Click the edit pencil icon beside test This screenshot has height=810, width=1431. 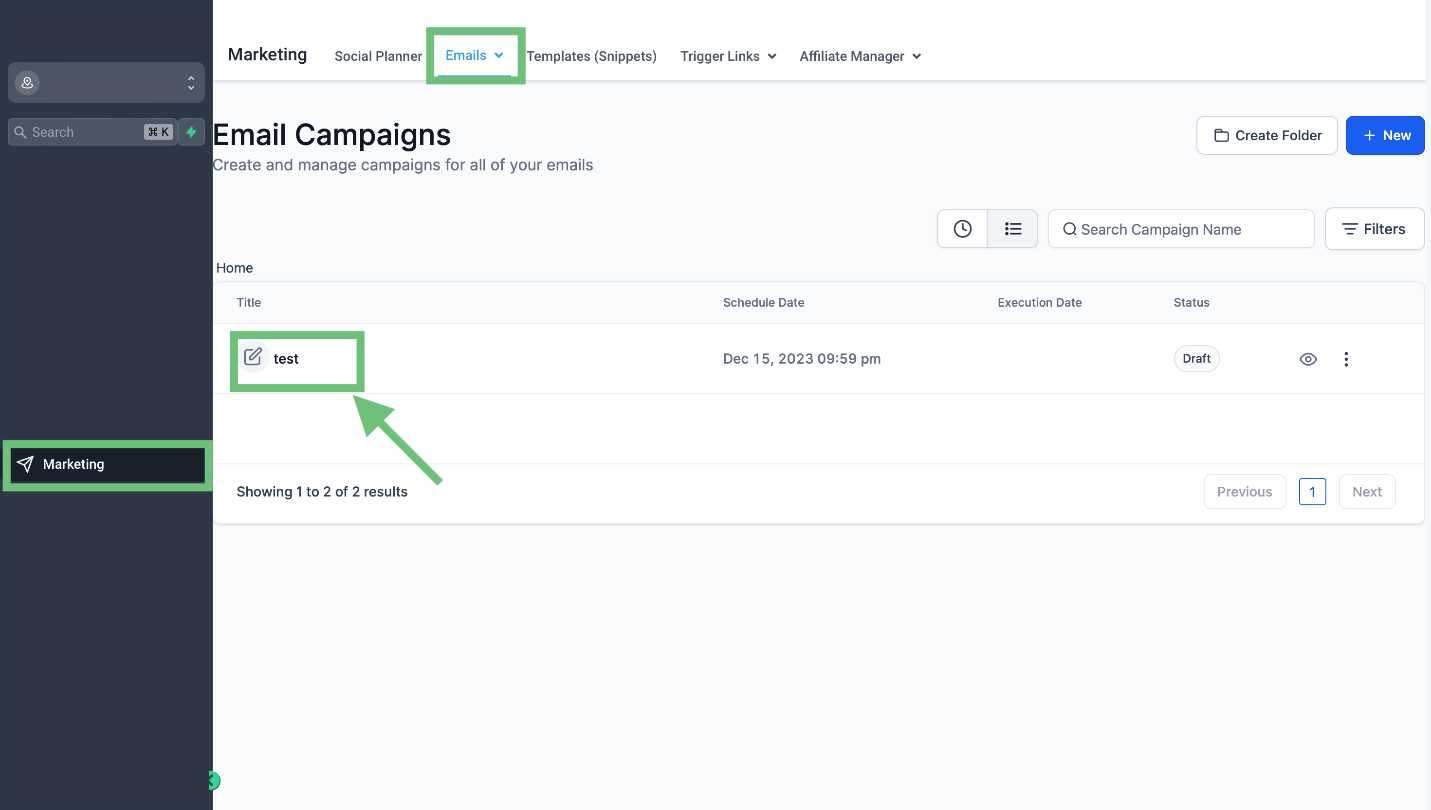253,356
